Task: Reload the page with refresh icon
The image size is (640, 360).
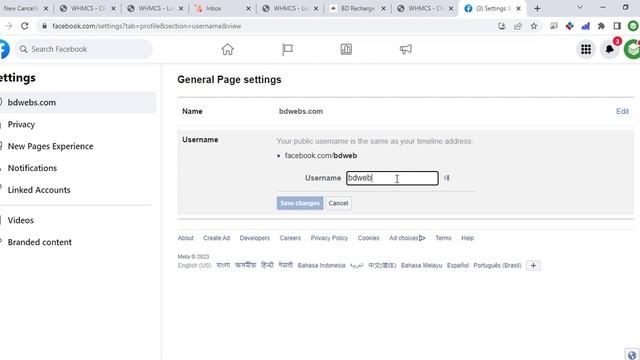Action: pyautogui.click(x=24, y=26)
